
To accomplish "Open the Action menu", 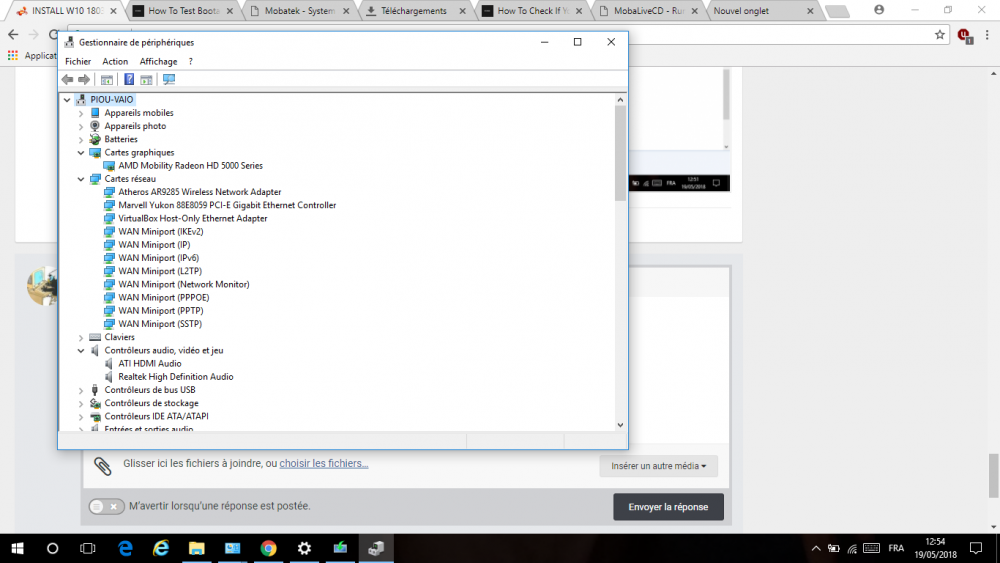I will (115, 62).
